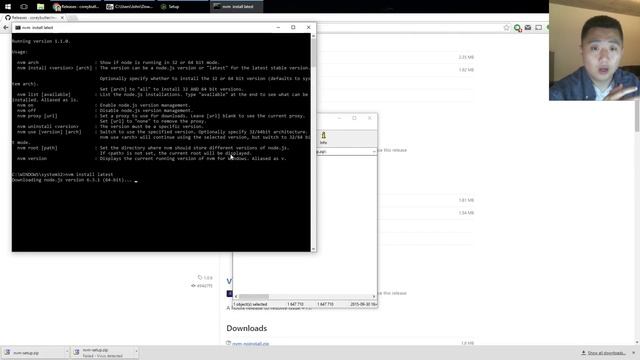640x360 pixels.
Task: Click the Info icon in 7-Zip window
Action: (323, 138)
